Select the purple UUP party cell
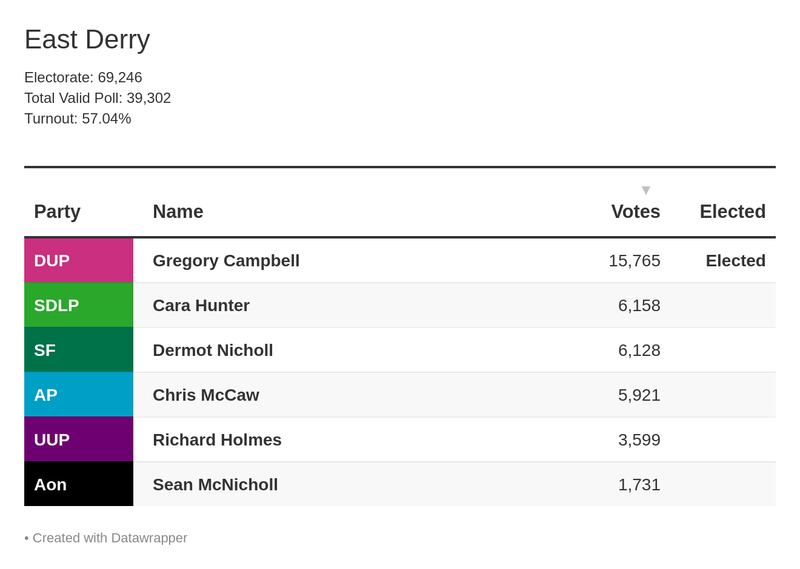Image resolution: width=800 pixels, height=569 pixels. (79, 440)
